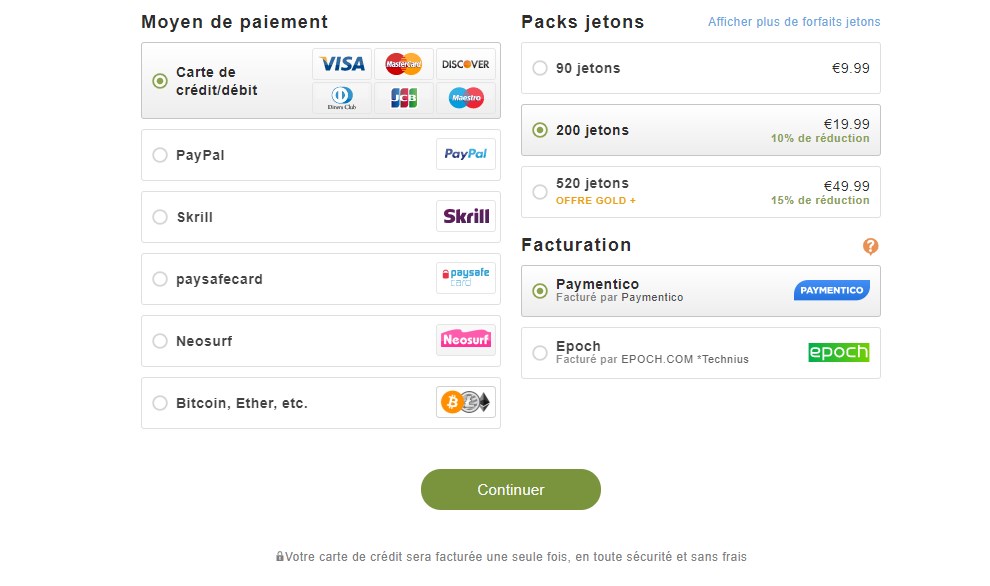This screenshot has width=990, height=586.
Task: Select the 200 jetons pack option
Action: click(x=701, y=130)
